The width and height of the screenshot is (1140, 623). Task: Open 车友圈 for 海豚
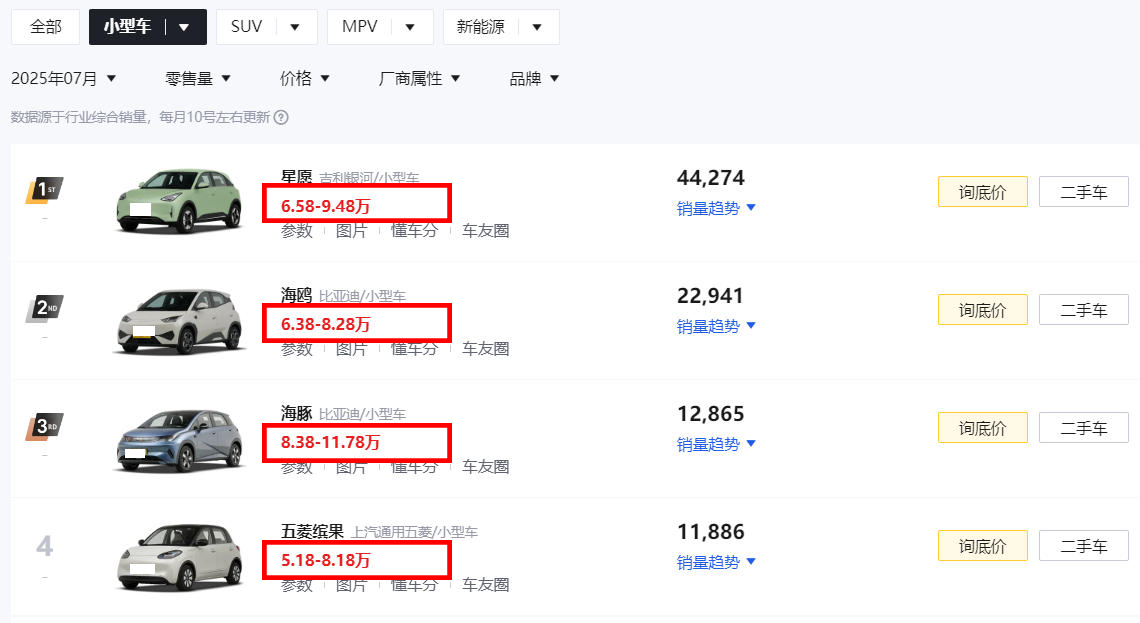(486, 467)
